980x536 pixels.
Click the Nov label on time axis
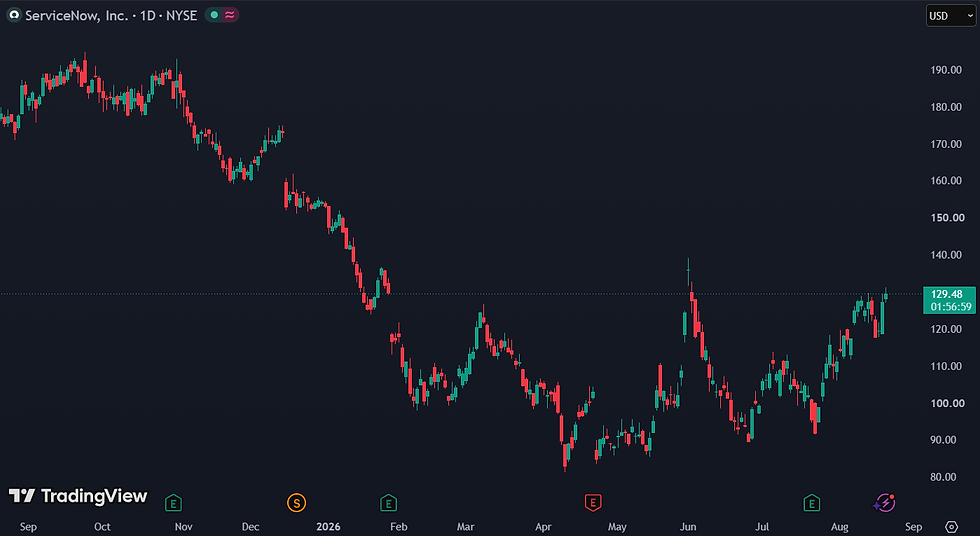click(x=183, y=527)
